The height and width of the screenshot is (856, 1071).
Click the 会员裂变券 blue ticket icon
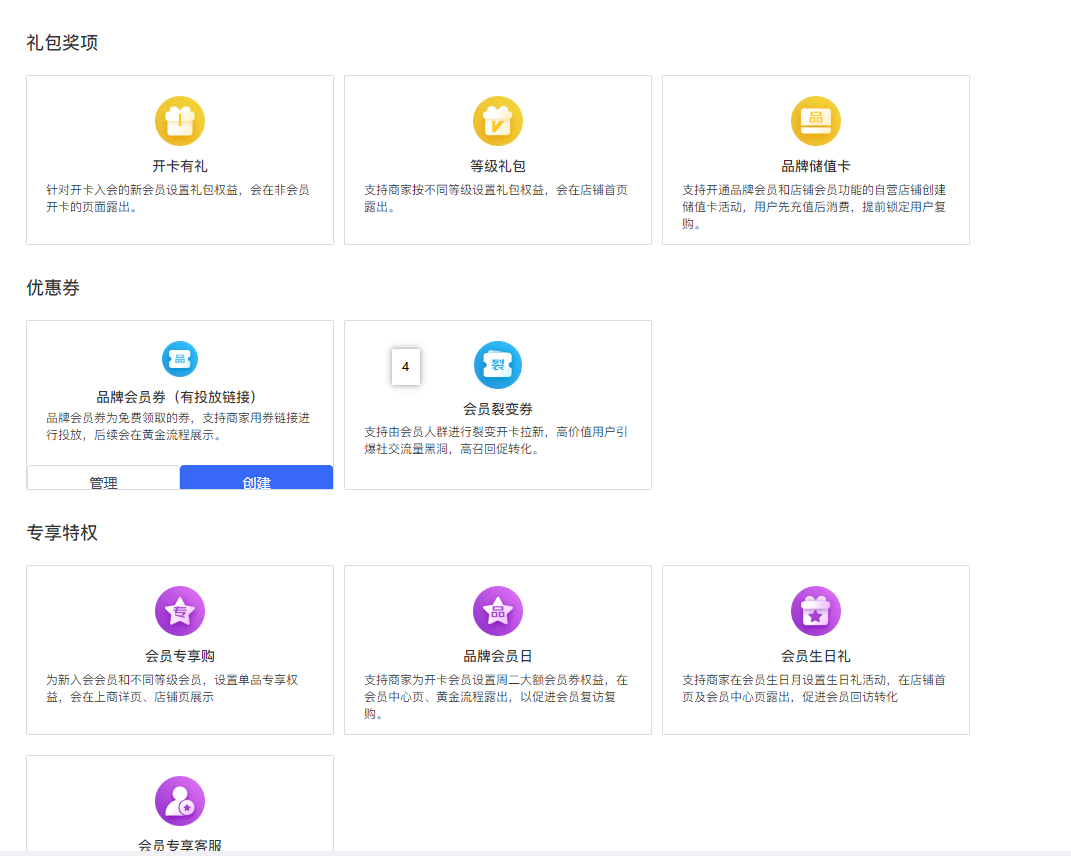coord(498,365)
